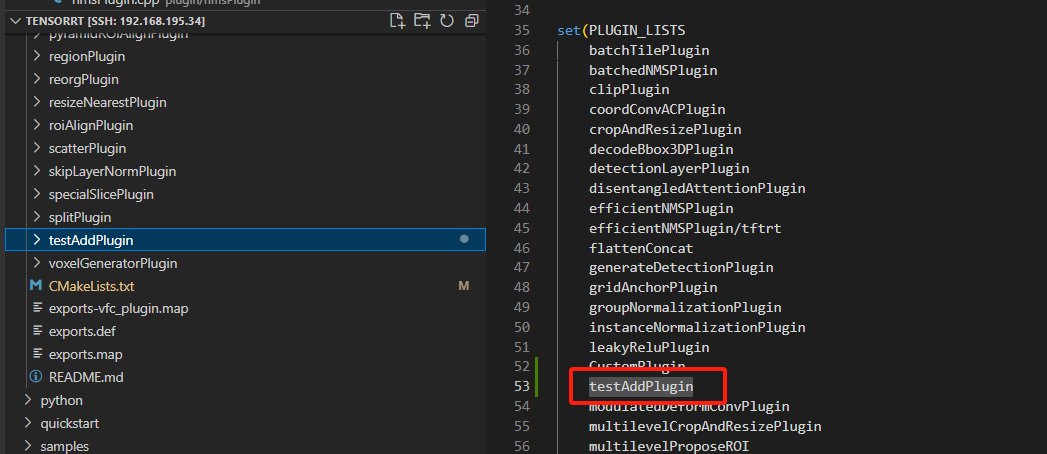Click efficientNMSPlugin/tftrt on line 45

pyautogui.click(x=685, y=228)
